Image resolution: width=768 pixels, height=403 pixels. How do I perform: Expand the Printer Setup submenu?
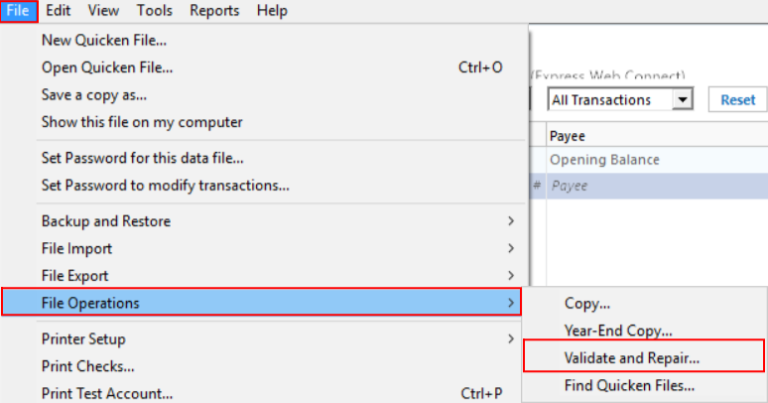pyautogui.click(x=264, y=339)
